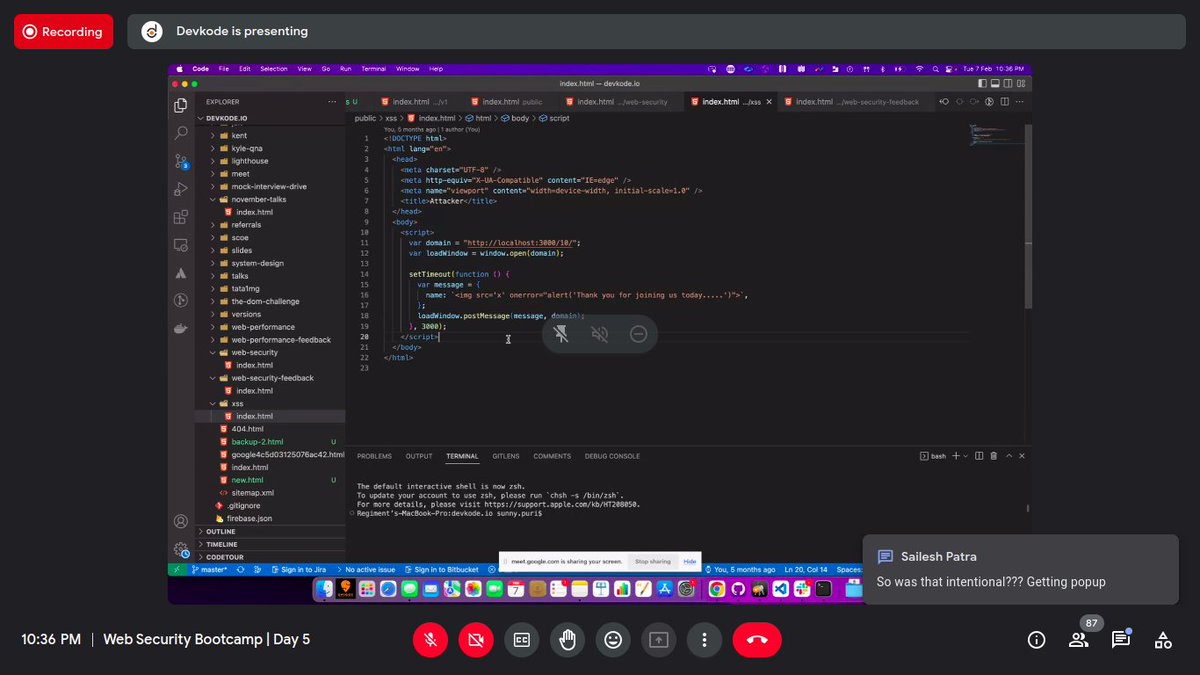Open Terminal menu in menu bar
Screen dimensions: 1200x675
(373, 69)
